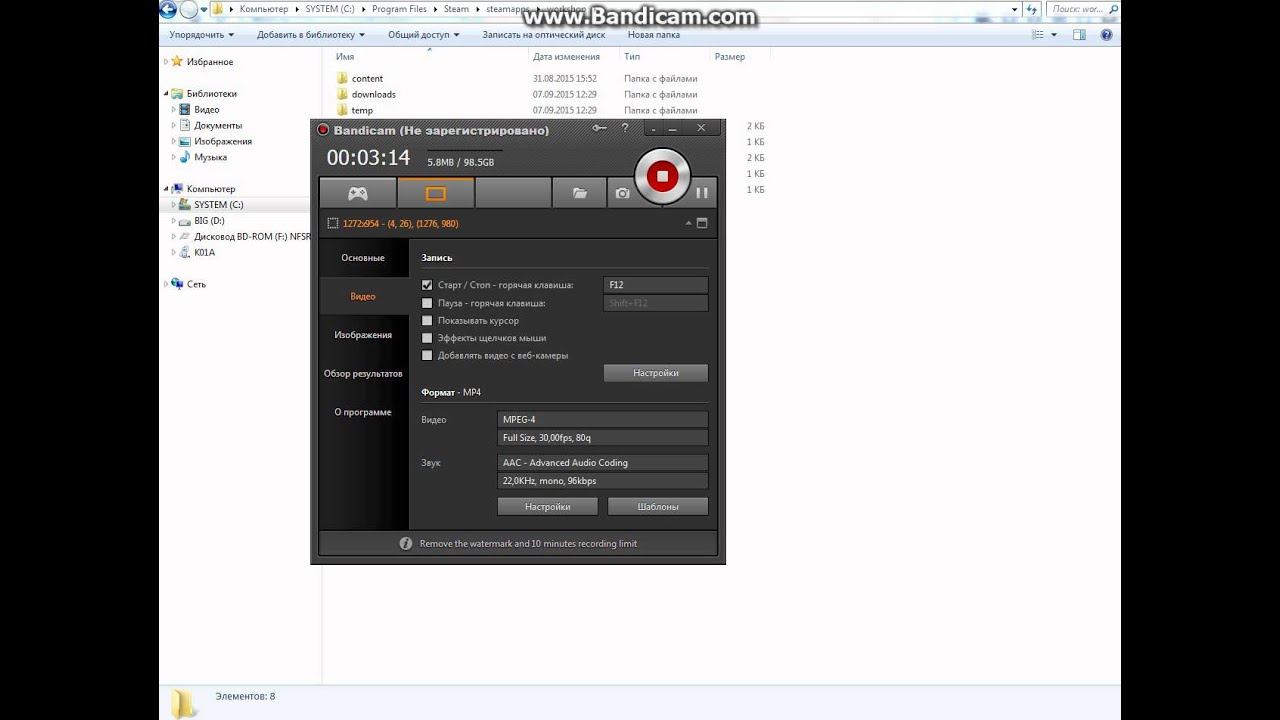
Task: Collapse Bandicam panel with up arrow
Action: pos(687,223)
